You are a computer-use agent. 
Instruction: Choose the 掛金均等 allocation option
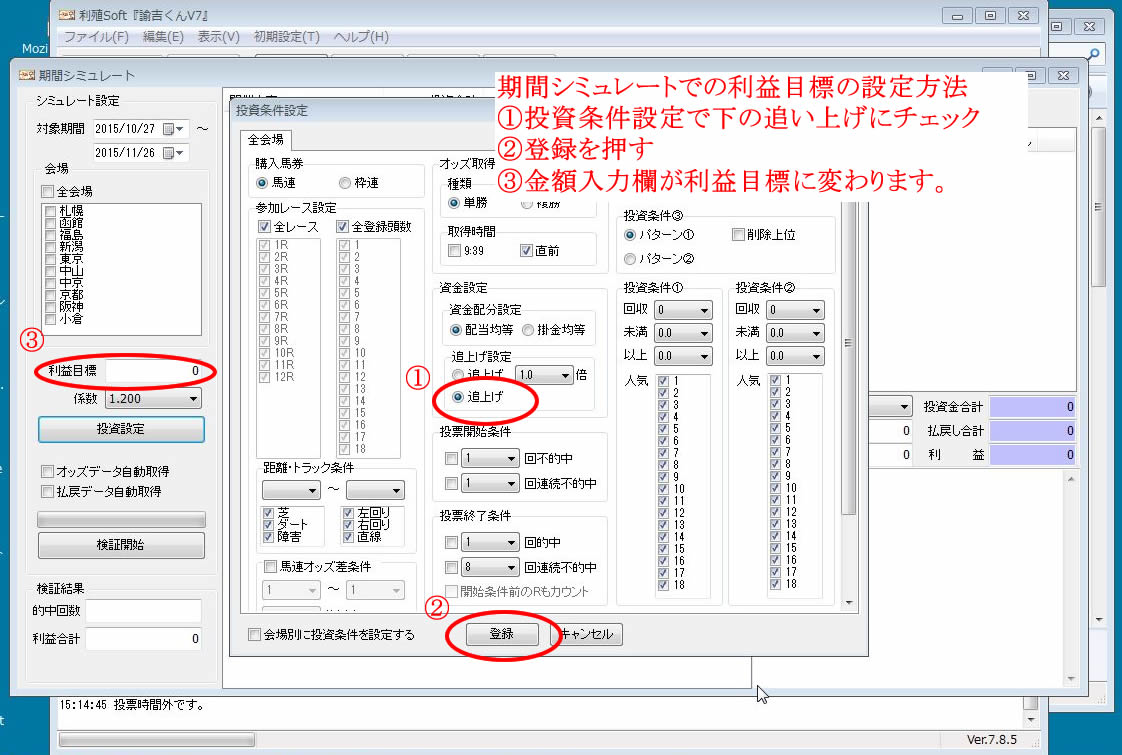[x=528, y=329]
